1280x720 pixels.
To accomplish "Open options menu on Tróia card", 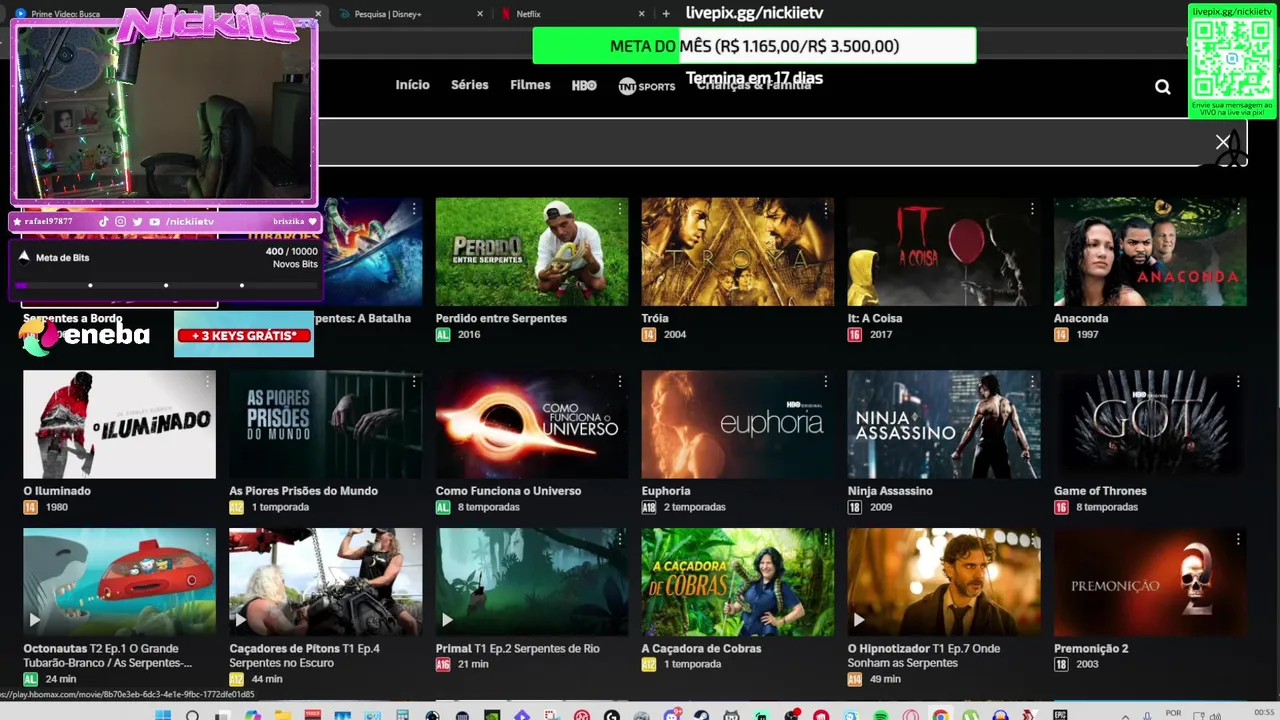I will (x=826, y=209).
